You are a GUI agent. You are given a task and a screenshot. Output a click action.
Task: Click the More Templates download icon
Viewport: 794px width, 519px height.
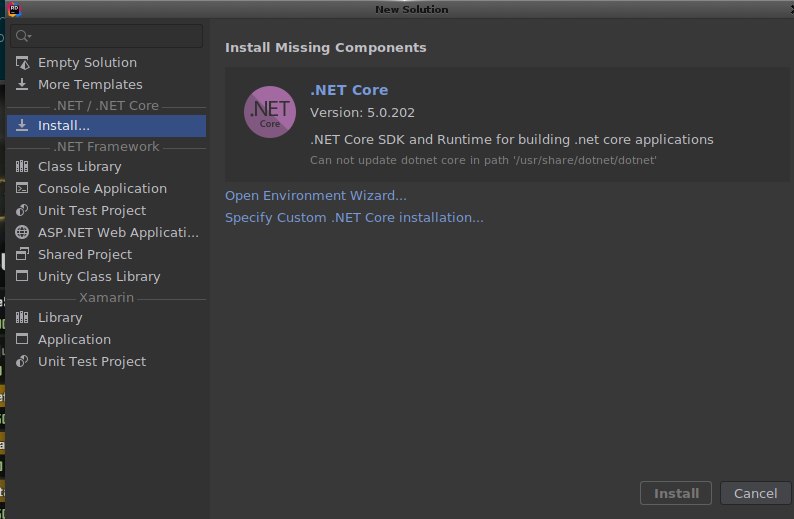tap(22, 84)
